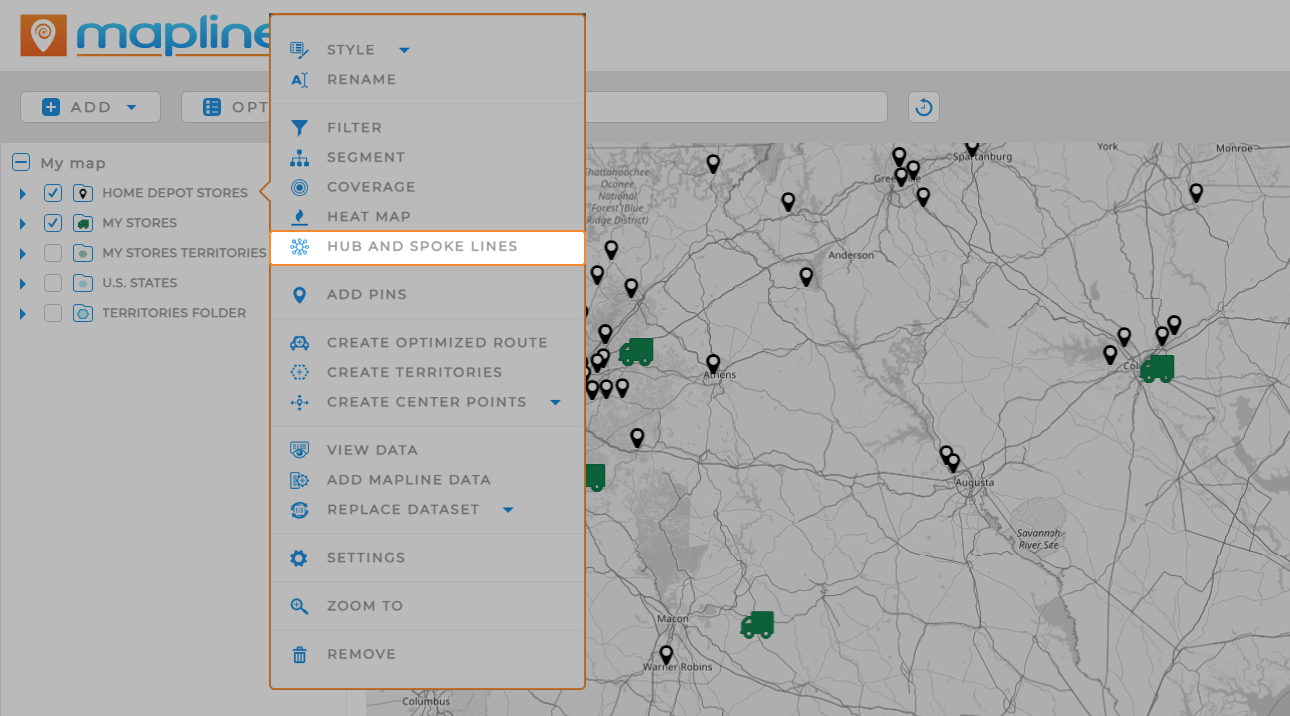Expand the TERRITORIES FOLDER tree arrow
This screenshot has height=716, width=1290.
coord(22,312)
